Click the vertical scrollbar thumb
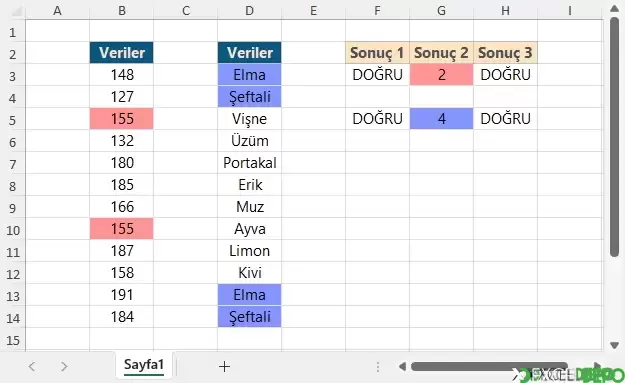The image size is (625, 383). [614, 137]
